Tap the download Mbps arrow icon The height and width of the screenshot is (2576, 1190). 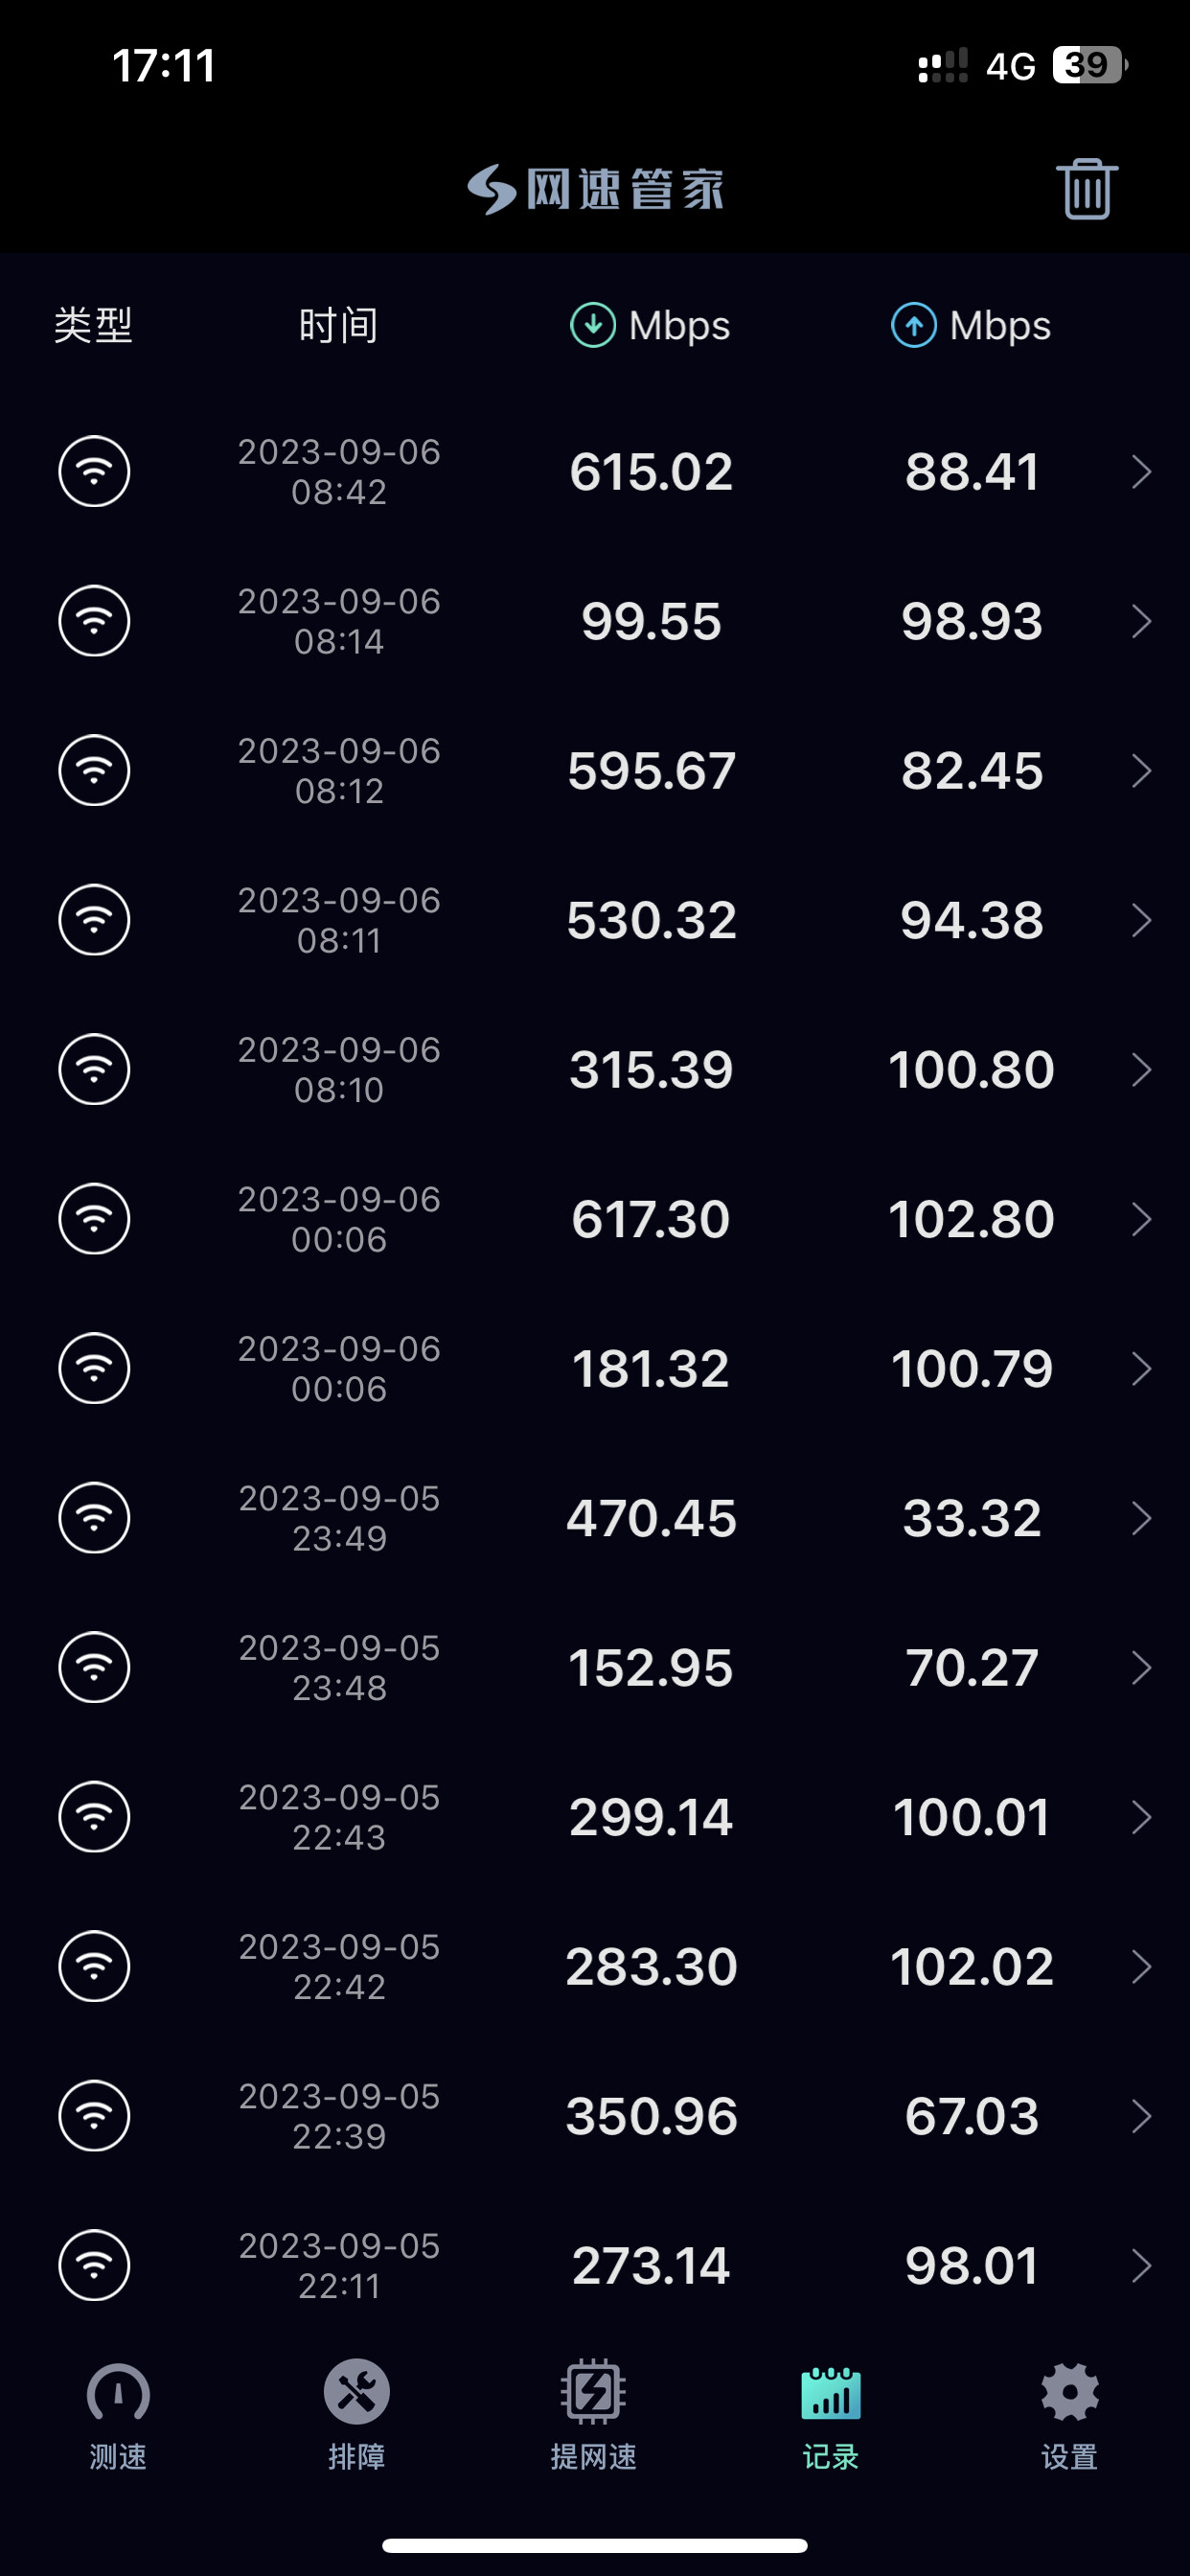593,325
